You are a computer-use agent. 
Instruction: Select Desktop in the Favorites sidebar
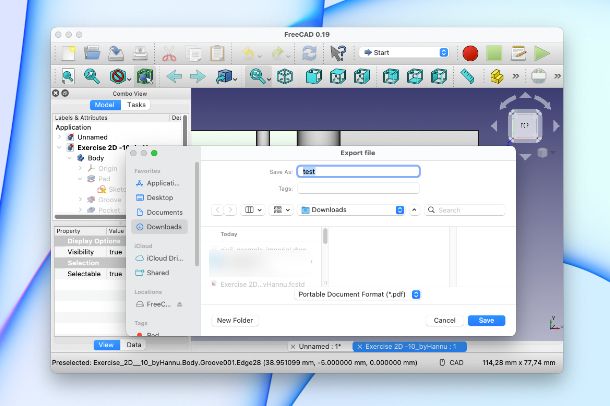(x=160, y=198)
